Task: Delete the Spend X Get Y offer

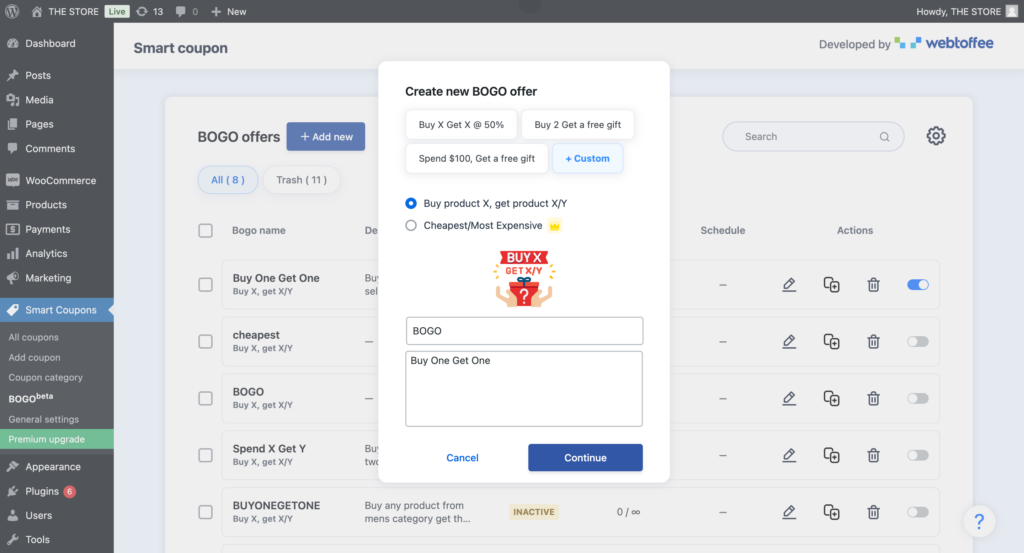Action: click(873, 455)
